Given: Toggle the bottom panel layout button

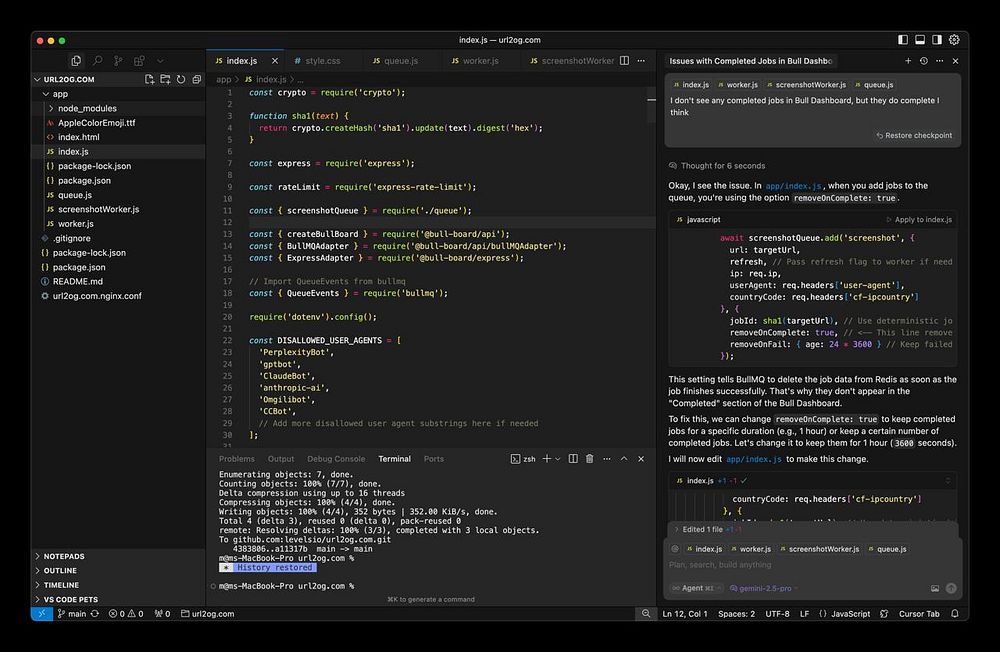Looking at the screenshot, I should click(920, 40).
